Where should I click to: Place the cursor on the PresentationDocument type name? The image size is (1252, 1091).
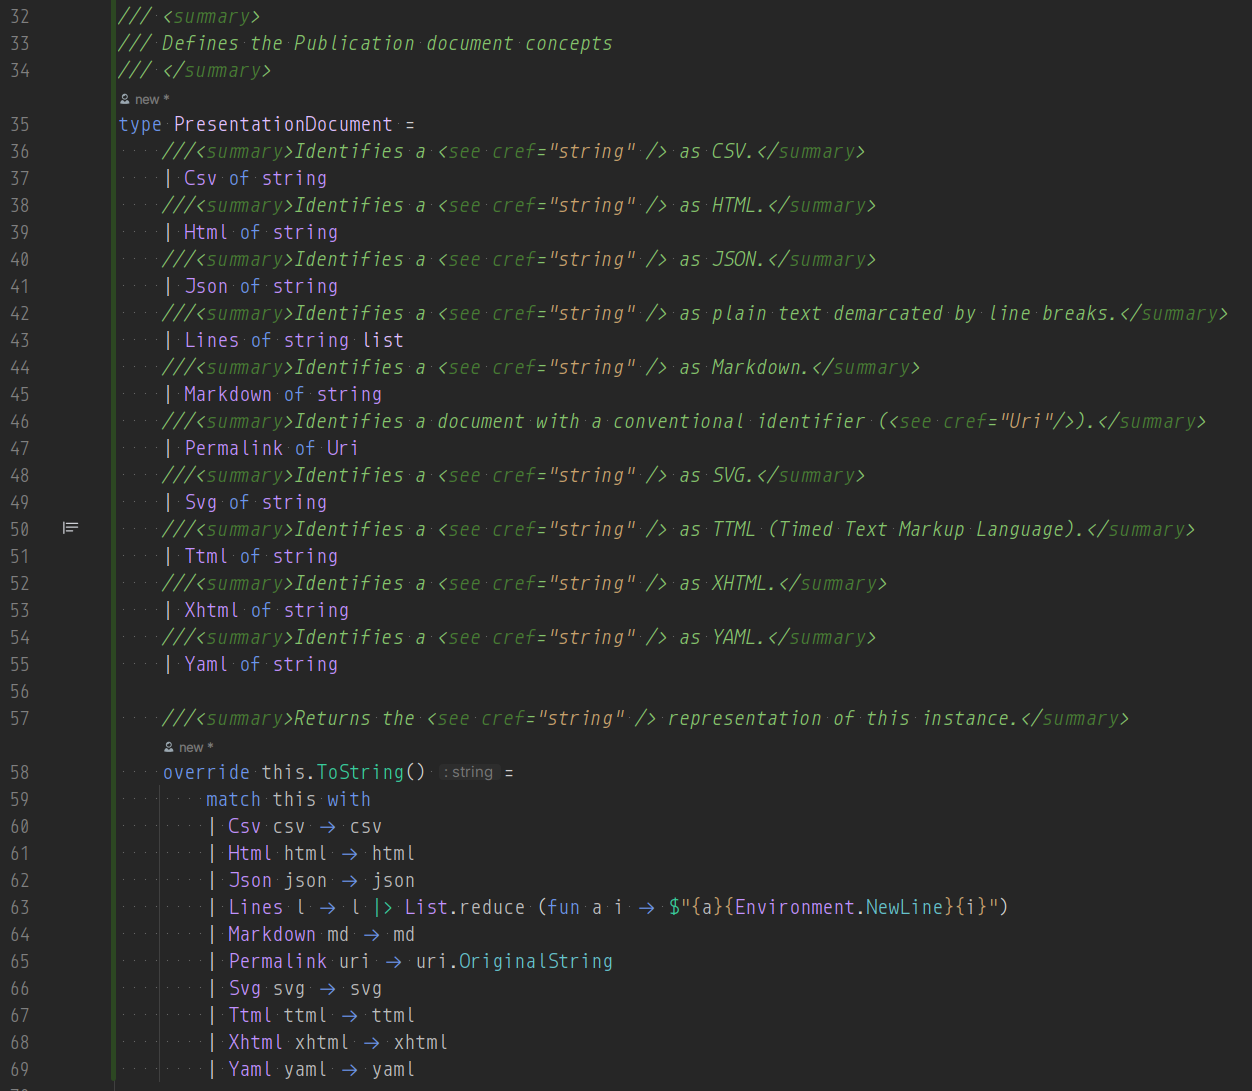tap(283, 124)
